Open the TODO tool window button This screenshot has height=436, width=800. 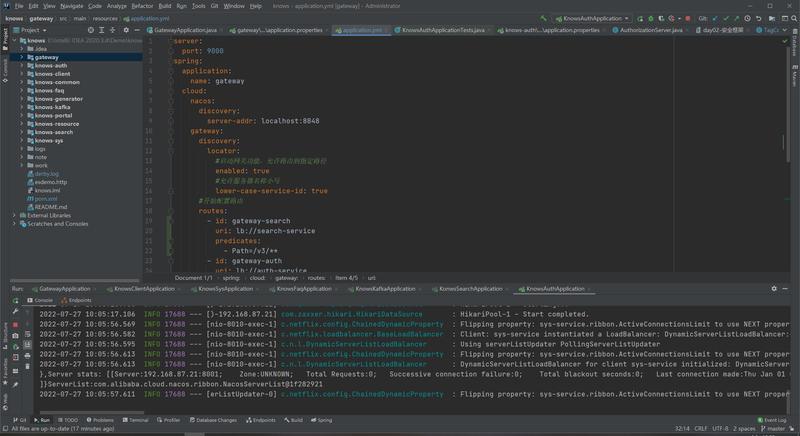[68, 420]
